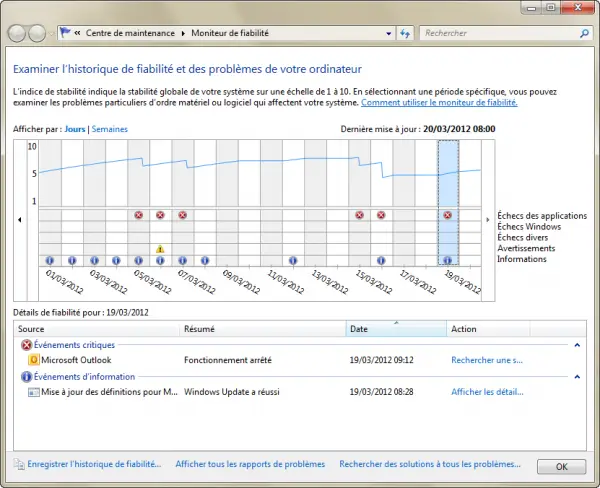Click application failure icon in selected 19/03/2012 column
600x488 pixels.
(x=448, y=215)
